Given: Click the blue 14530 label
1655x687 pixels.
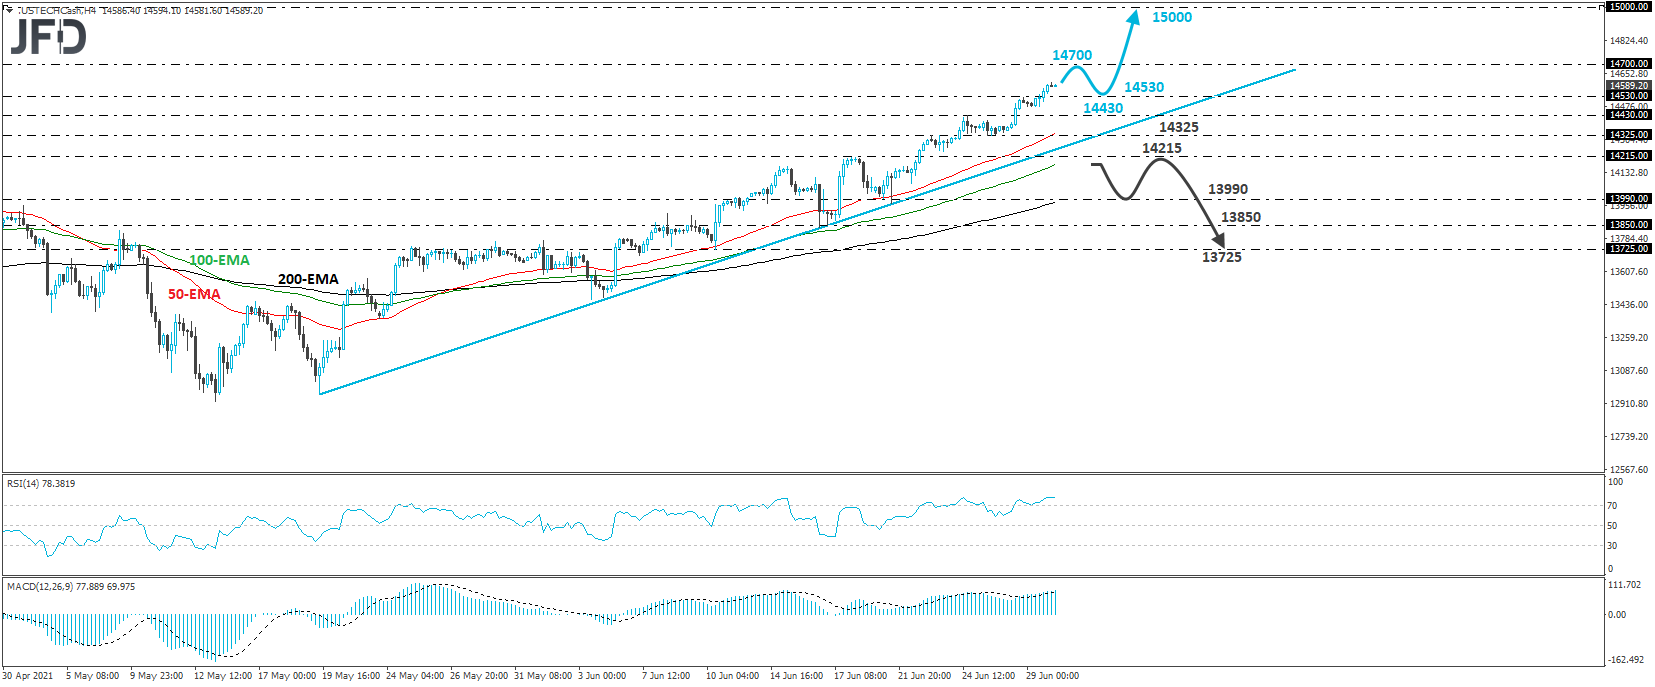Looking at the screenshot, I should (x=1144, y=87).
